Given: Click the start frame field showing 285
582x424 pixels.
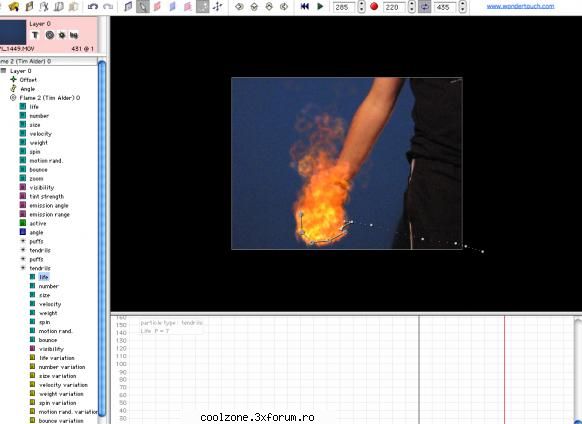Looking at the screenshot, I should (x=344, y=7).
